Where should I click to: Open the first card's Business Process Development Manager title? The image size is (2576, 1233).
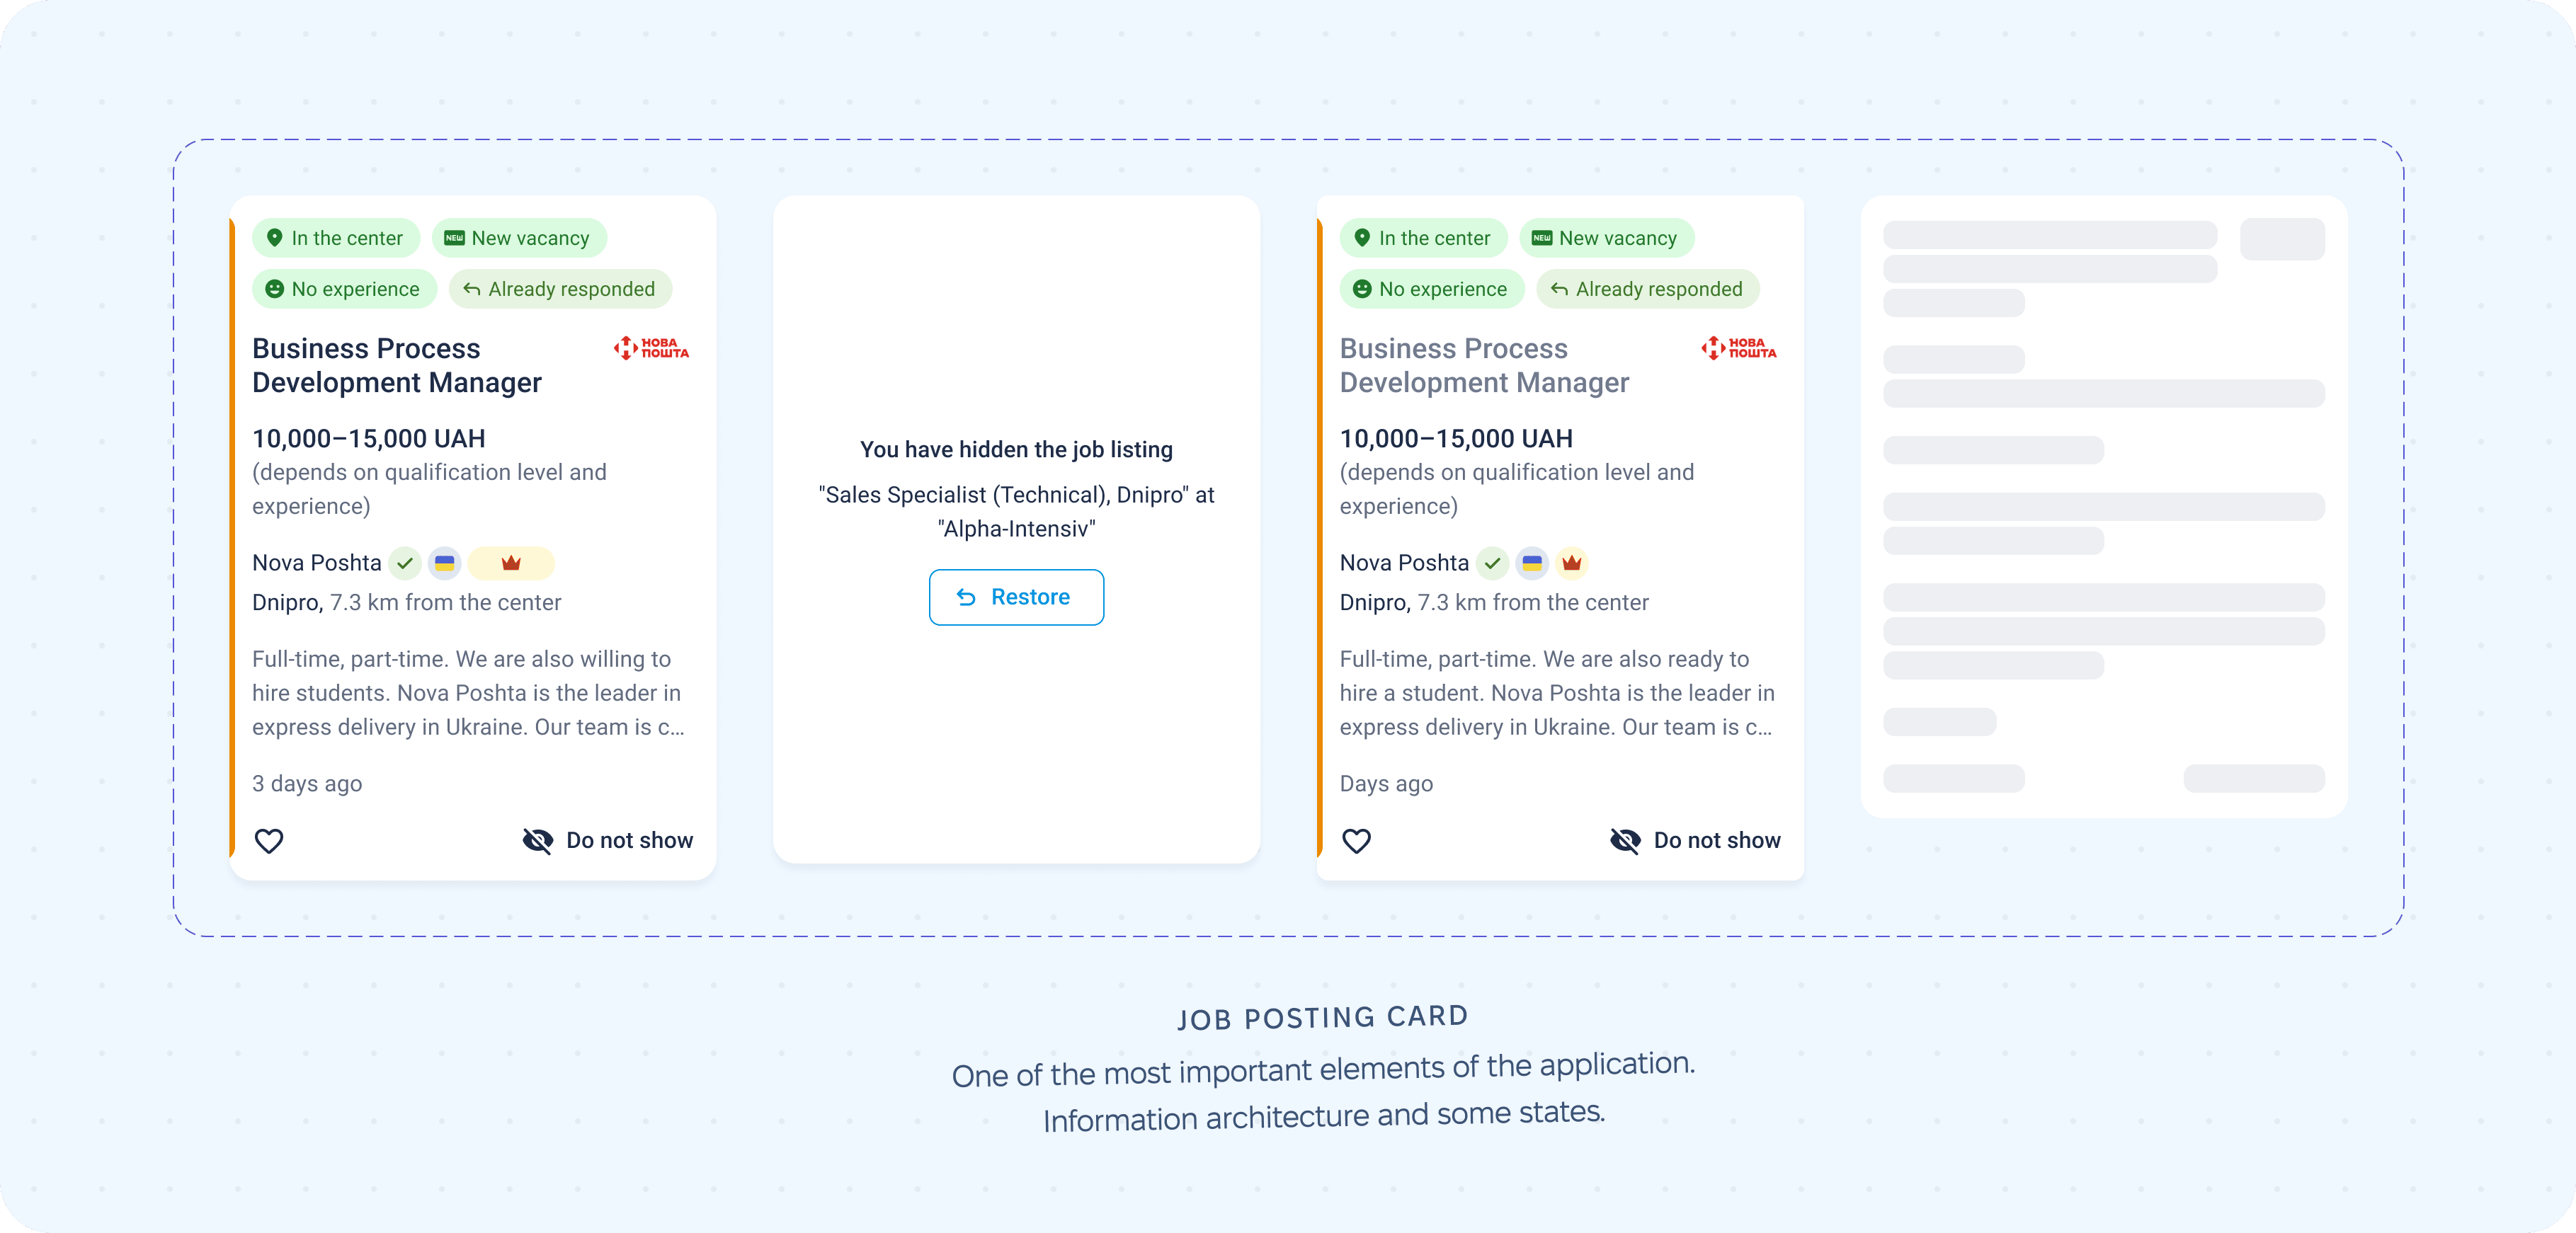click(397, 365)
